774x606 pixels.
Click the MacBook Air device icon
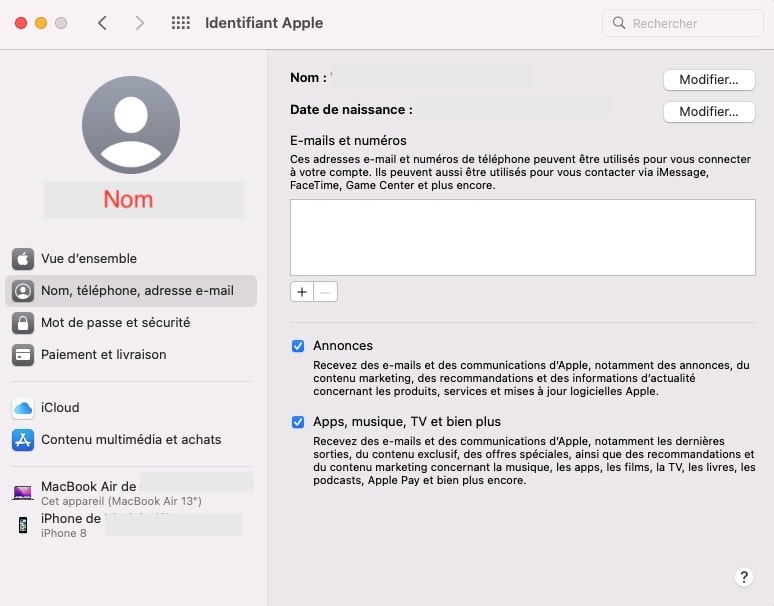click(23, 492)
